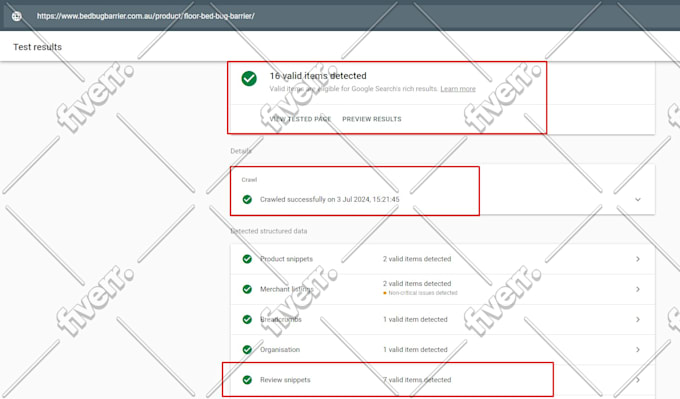680x399 pixels.
Task: Click Breadcrumbs '1 valid item detected' count
Action: coord(415,320)
